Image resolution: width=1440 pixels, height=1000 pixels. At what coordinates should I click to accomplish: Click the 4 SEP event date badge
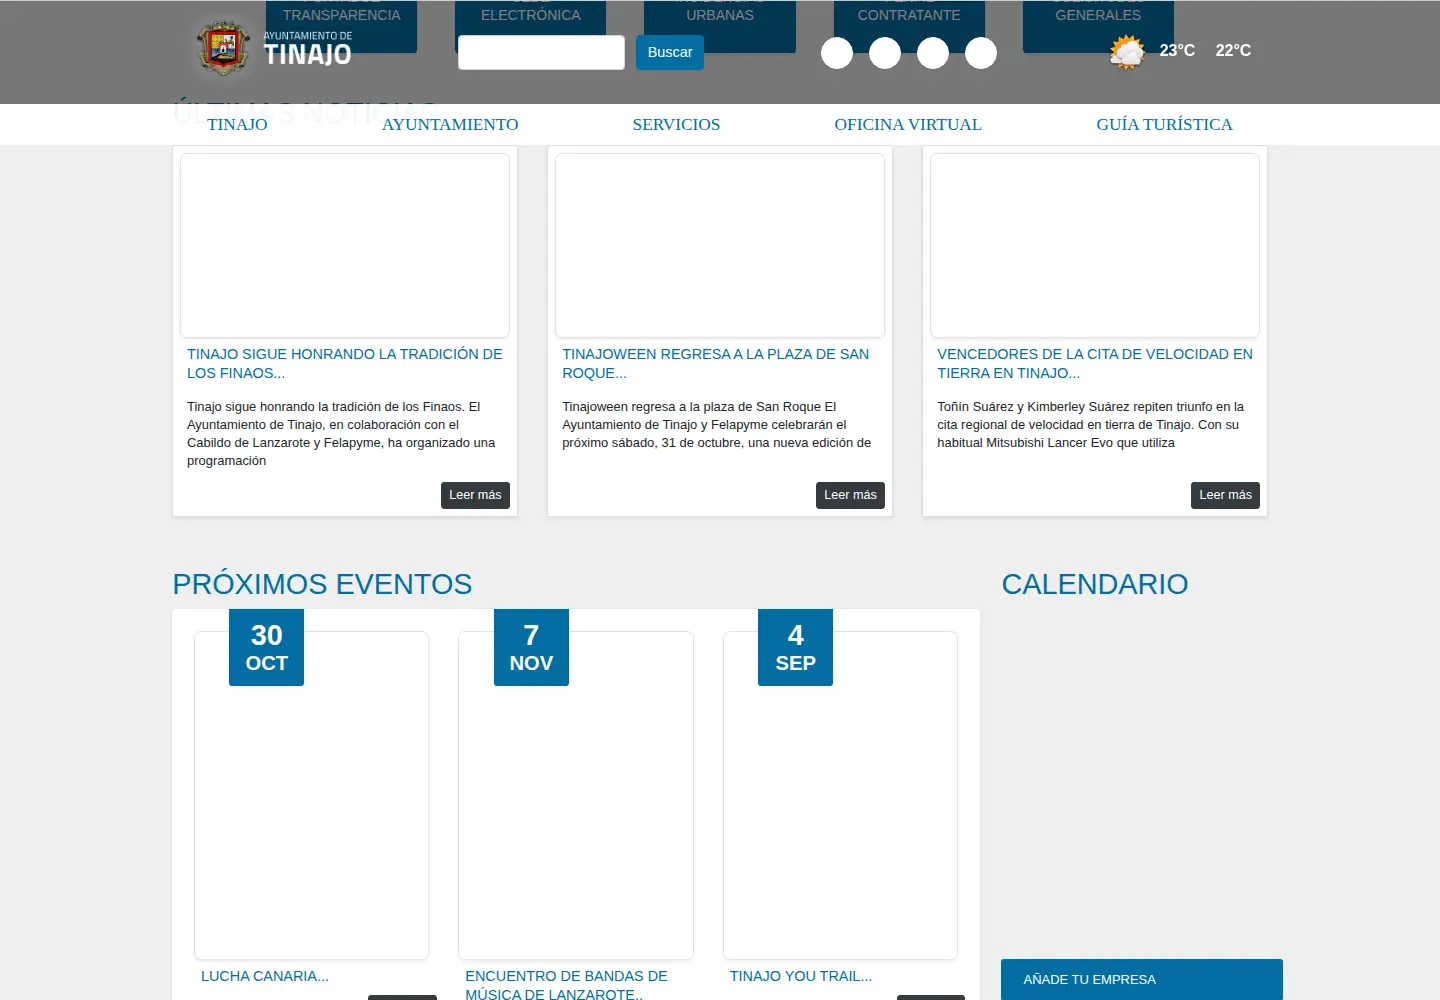point(795,647)
